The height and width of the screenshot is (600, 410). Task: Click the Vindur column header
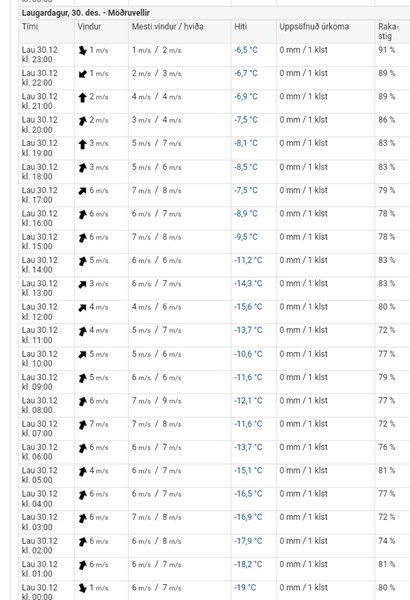point(89,27)
